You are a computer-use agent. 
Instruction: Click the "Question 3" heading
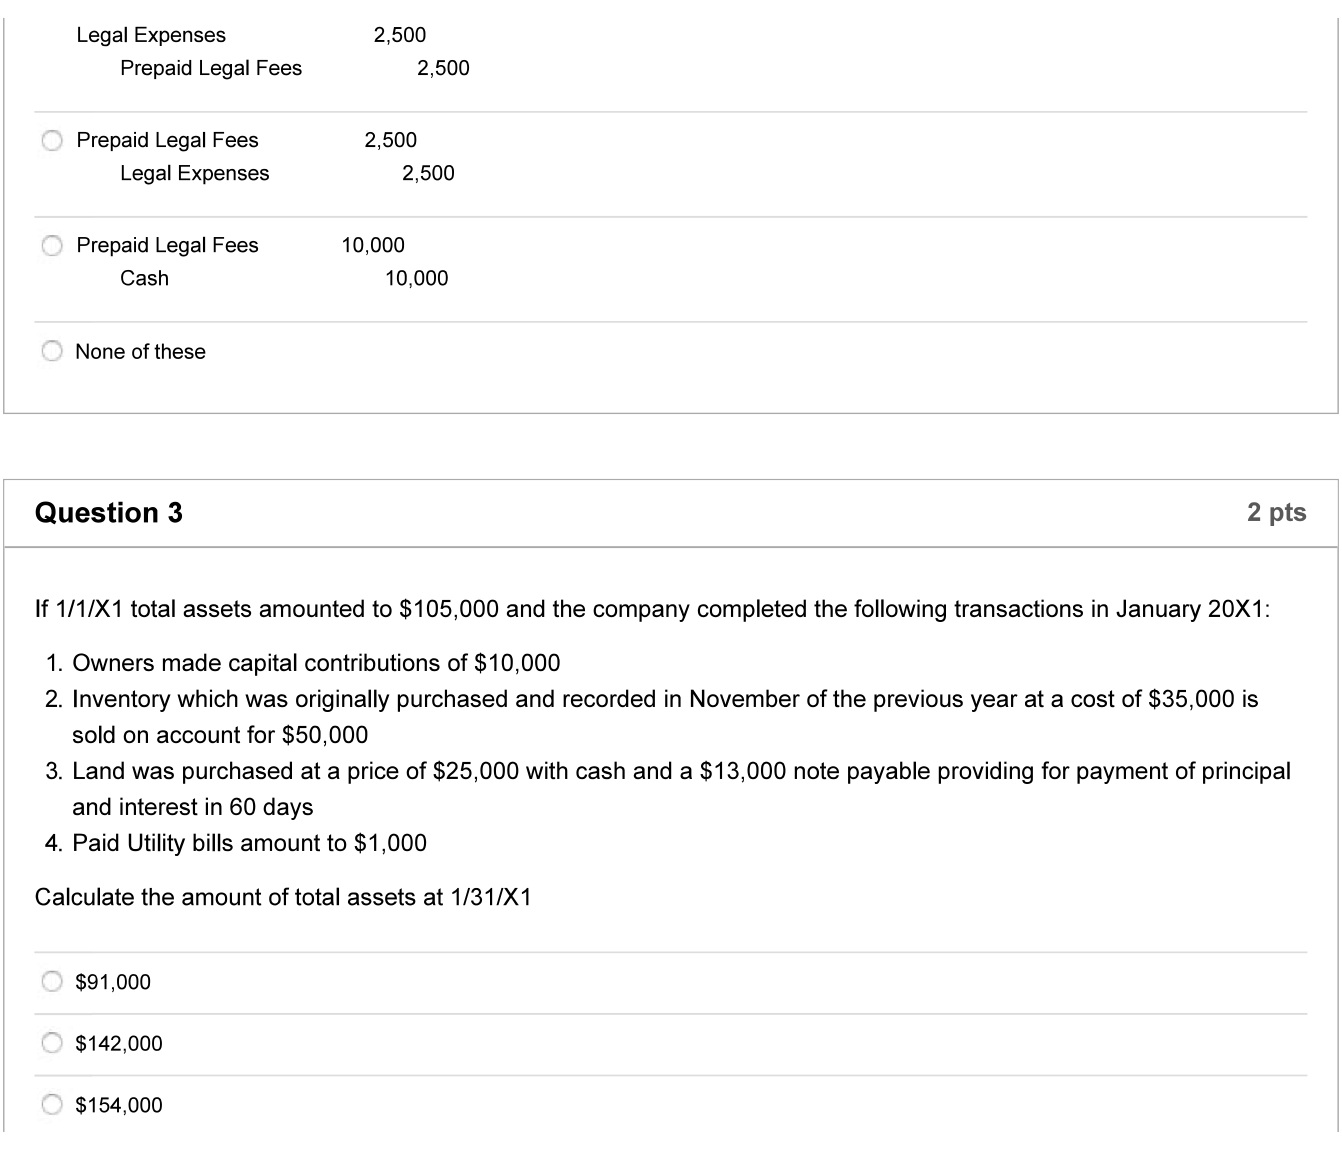point(109,513)
